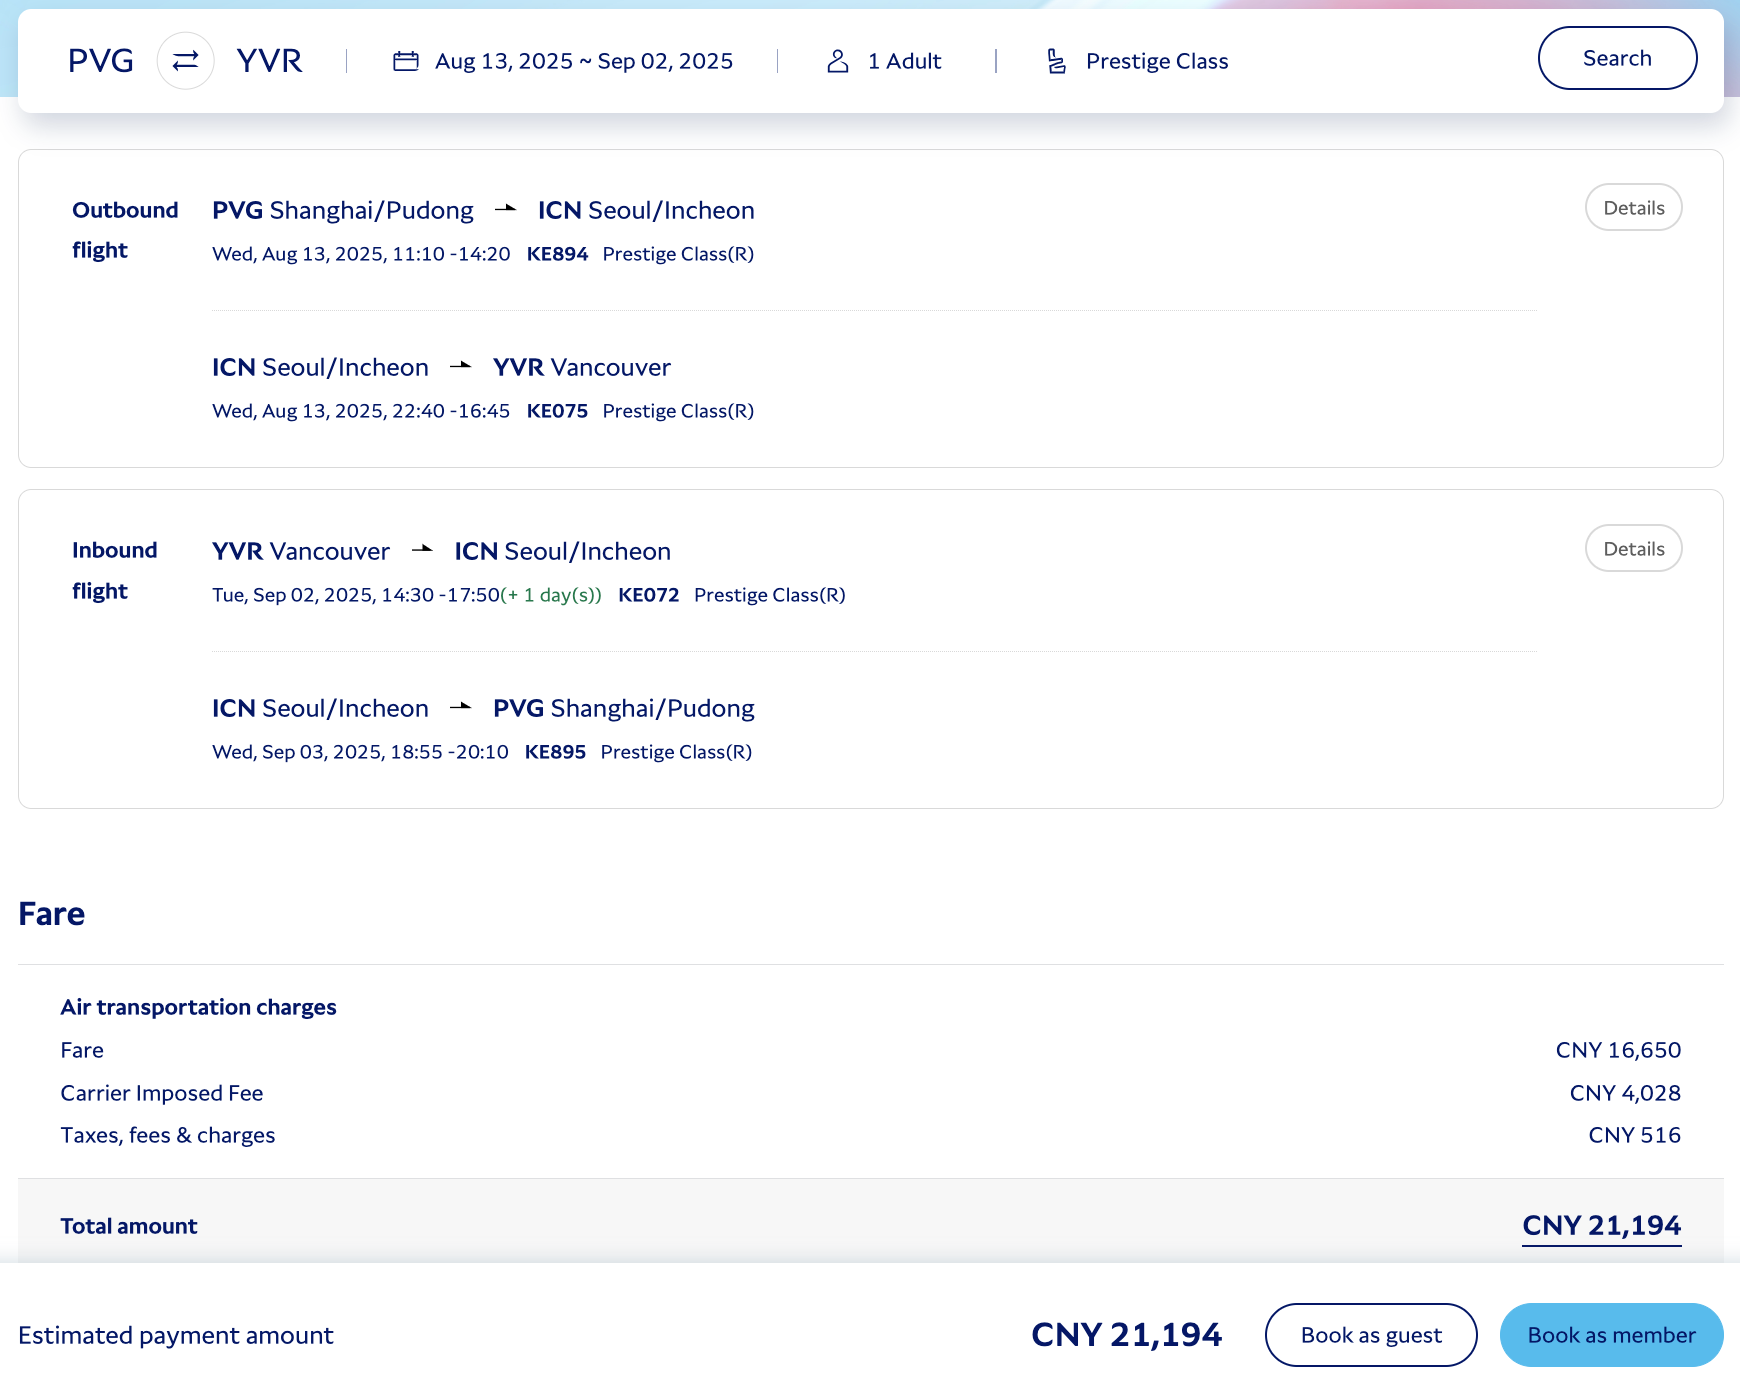This screenshot has width=1740, height=1392.
Task: Click the arrow between PVG Shanghai and ICN
Action: point(506,209)
